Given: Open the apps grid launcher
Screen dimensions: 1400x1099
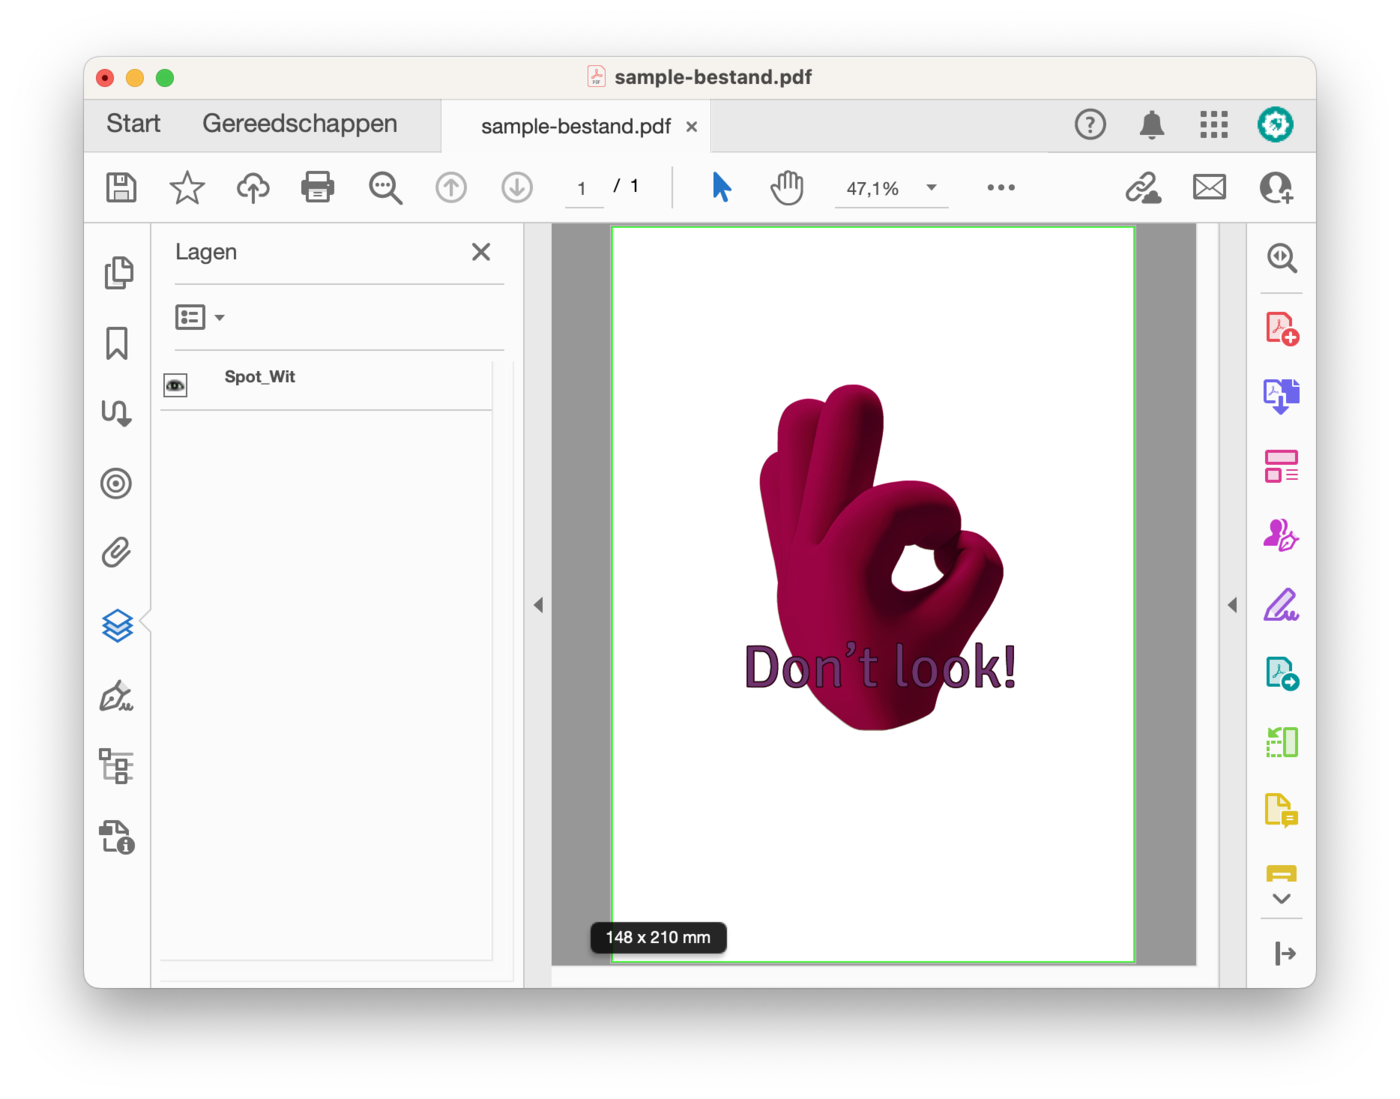Looking at the screenshot, I should coord(1214,125).
